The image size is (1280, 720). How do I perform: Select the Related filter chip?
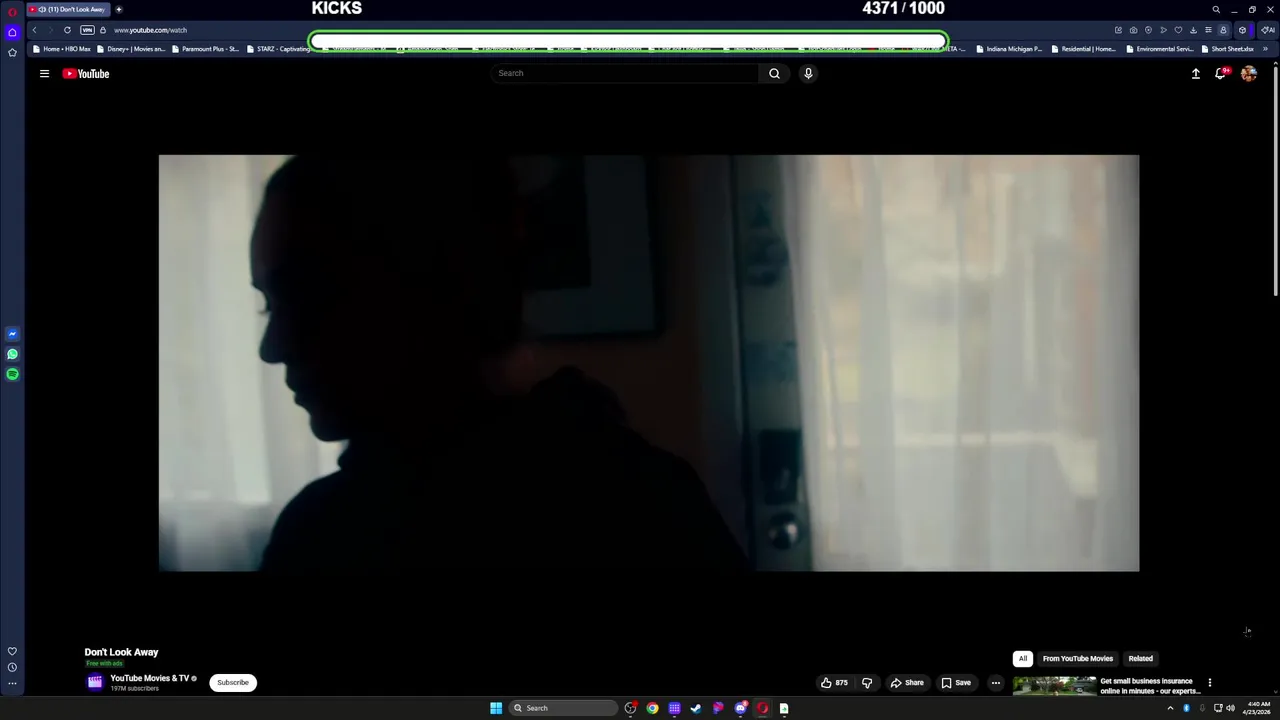pyautogui.click(x=1141, y=659)
